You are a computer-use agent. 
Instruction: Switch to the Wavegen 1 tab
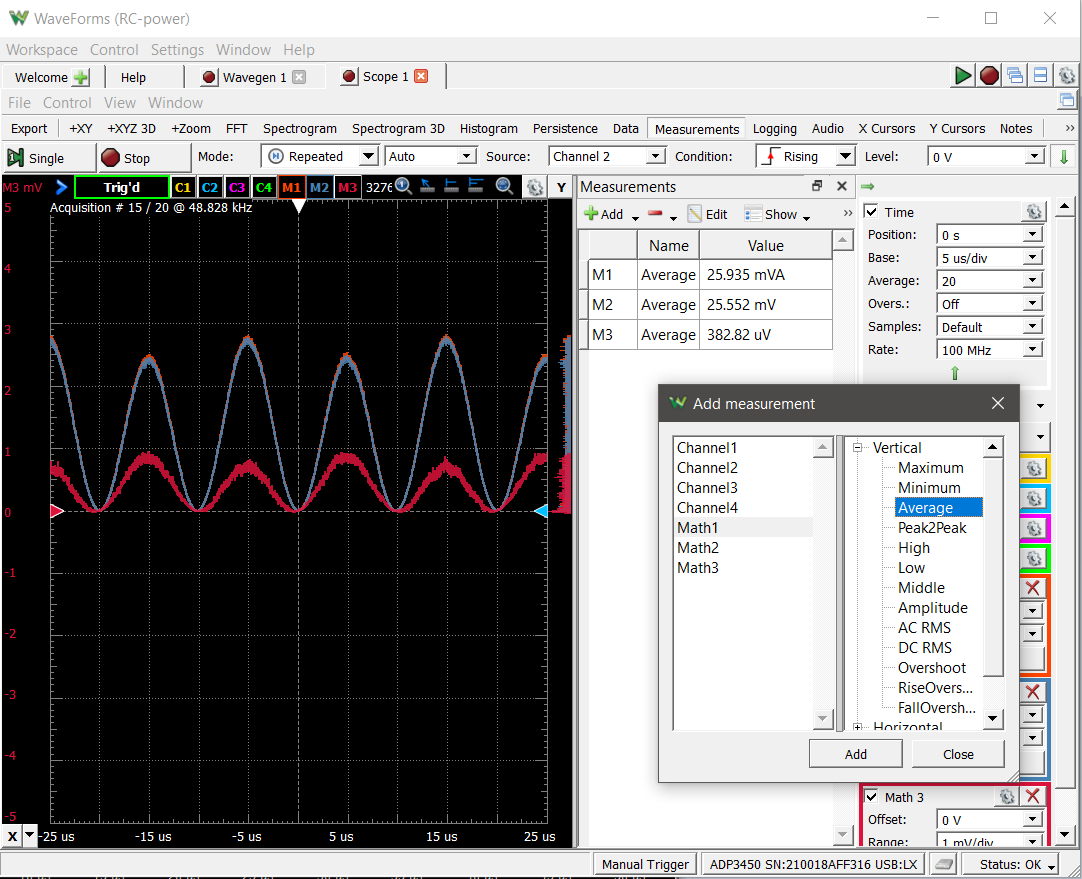(253, 77)
